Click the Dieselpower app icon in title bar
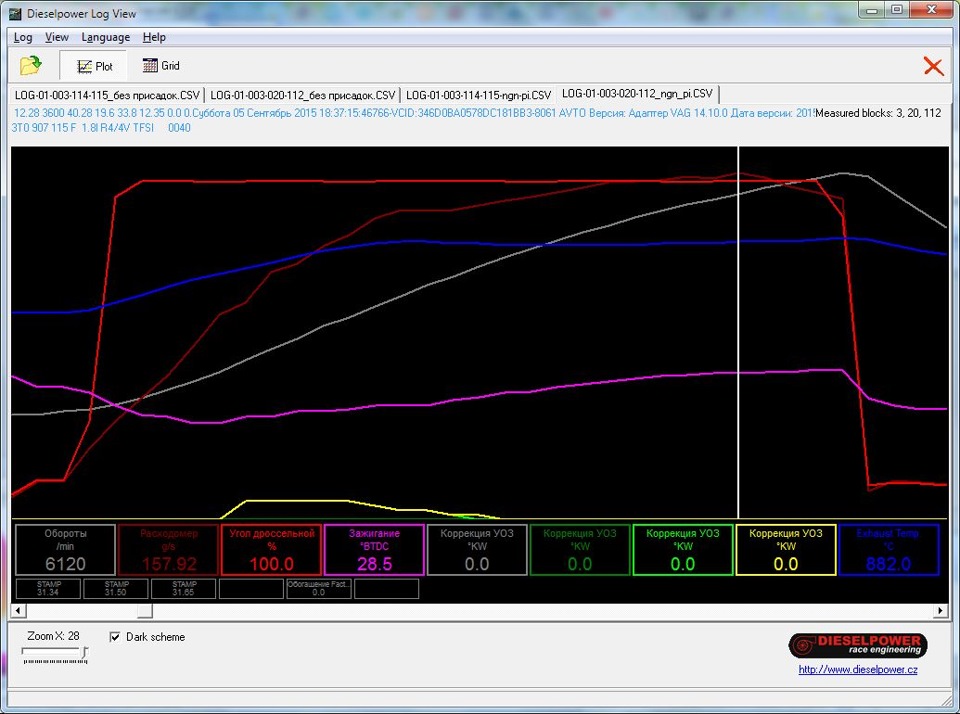 tap(14, 13)
